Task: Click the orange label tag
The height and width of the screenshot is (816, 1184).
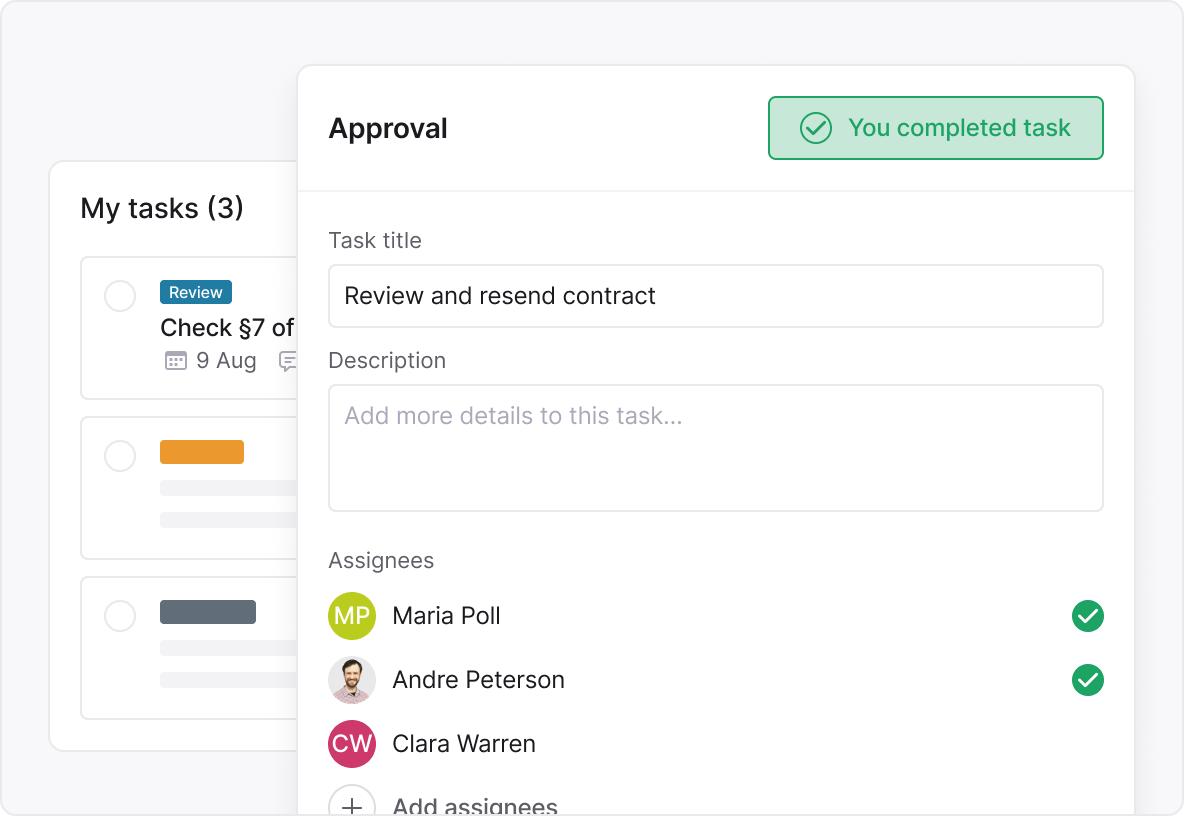Action: (x=202, y=452)
